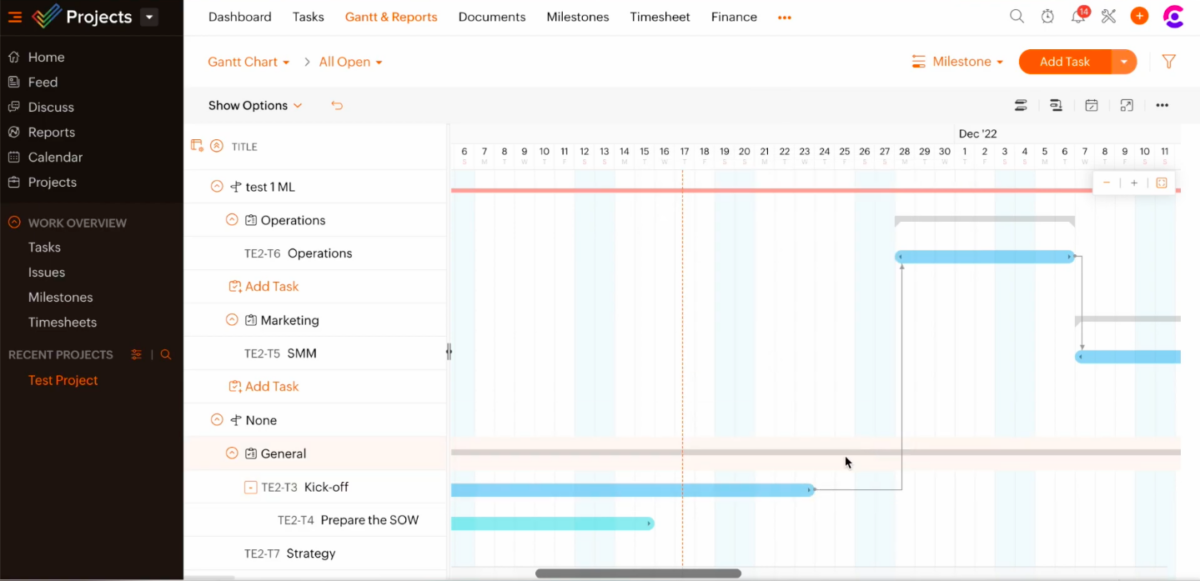The height and width of the screenshot is (581, 1200).
Task: Click the tools wrench icon near notifications
Action: [x=1110, y=16]
